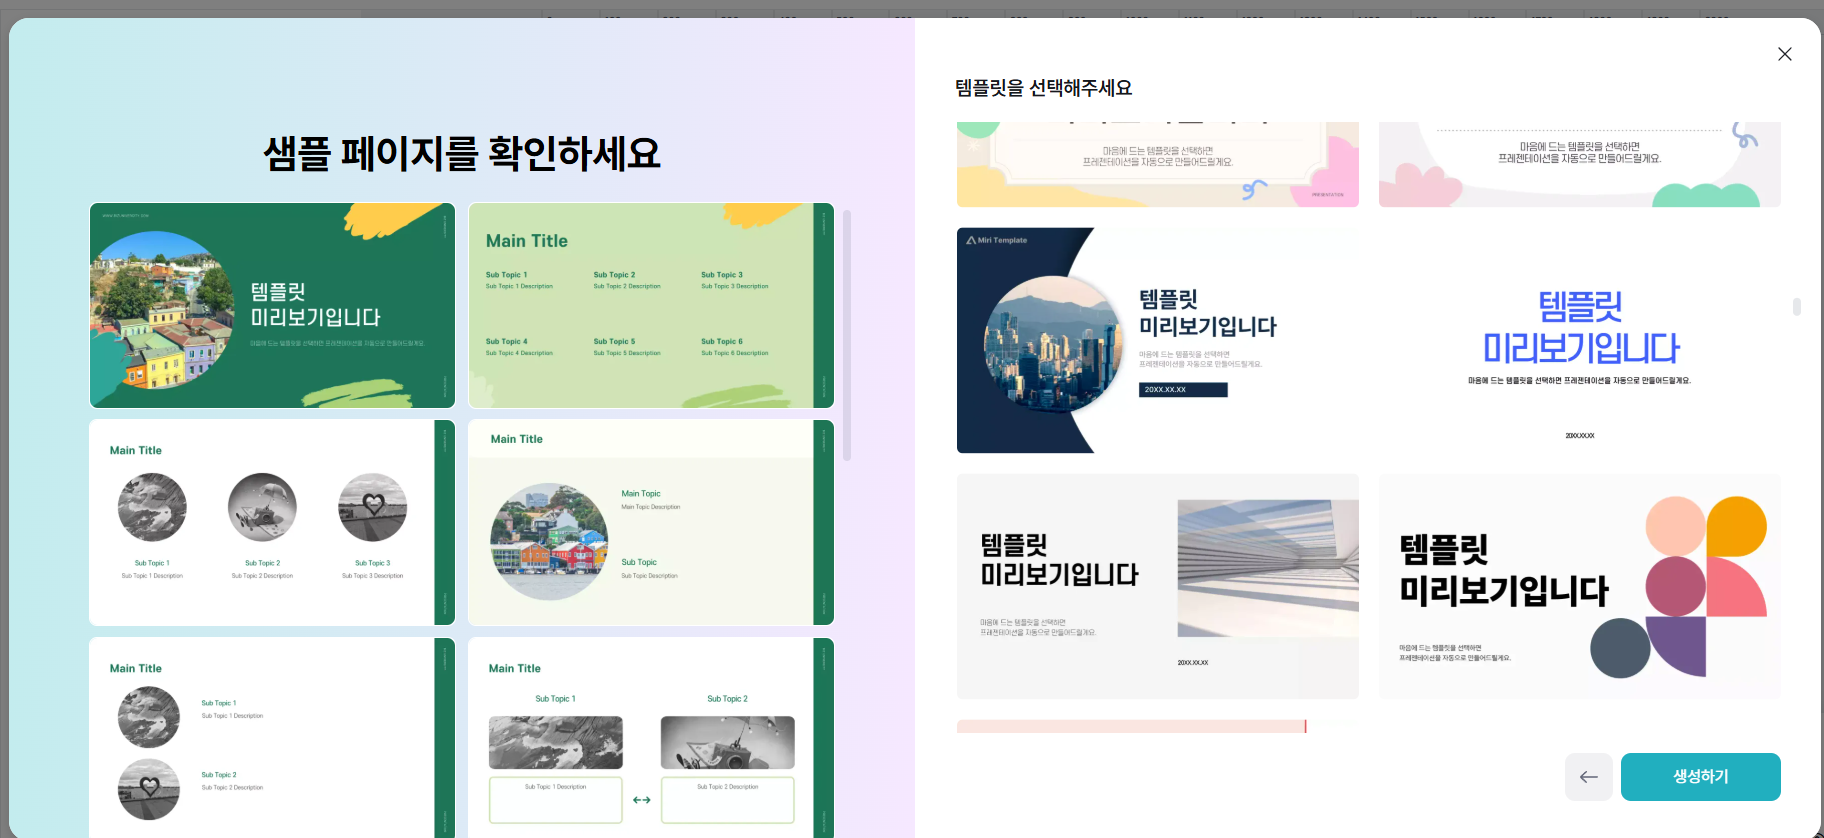The image size is (1824, 838).
Task: Choose the yellow and pink wavy border template
Action: pyautogui.click(x=1158, y=164)
